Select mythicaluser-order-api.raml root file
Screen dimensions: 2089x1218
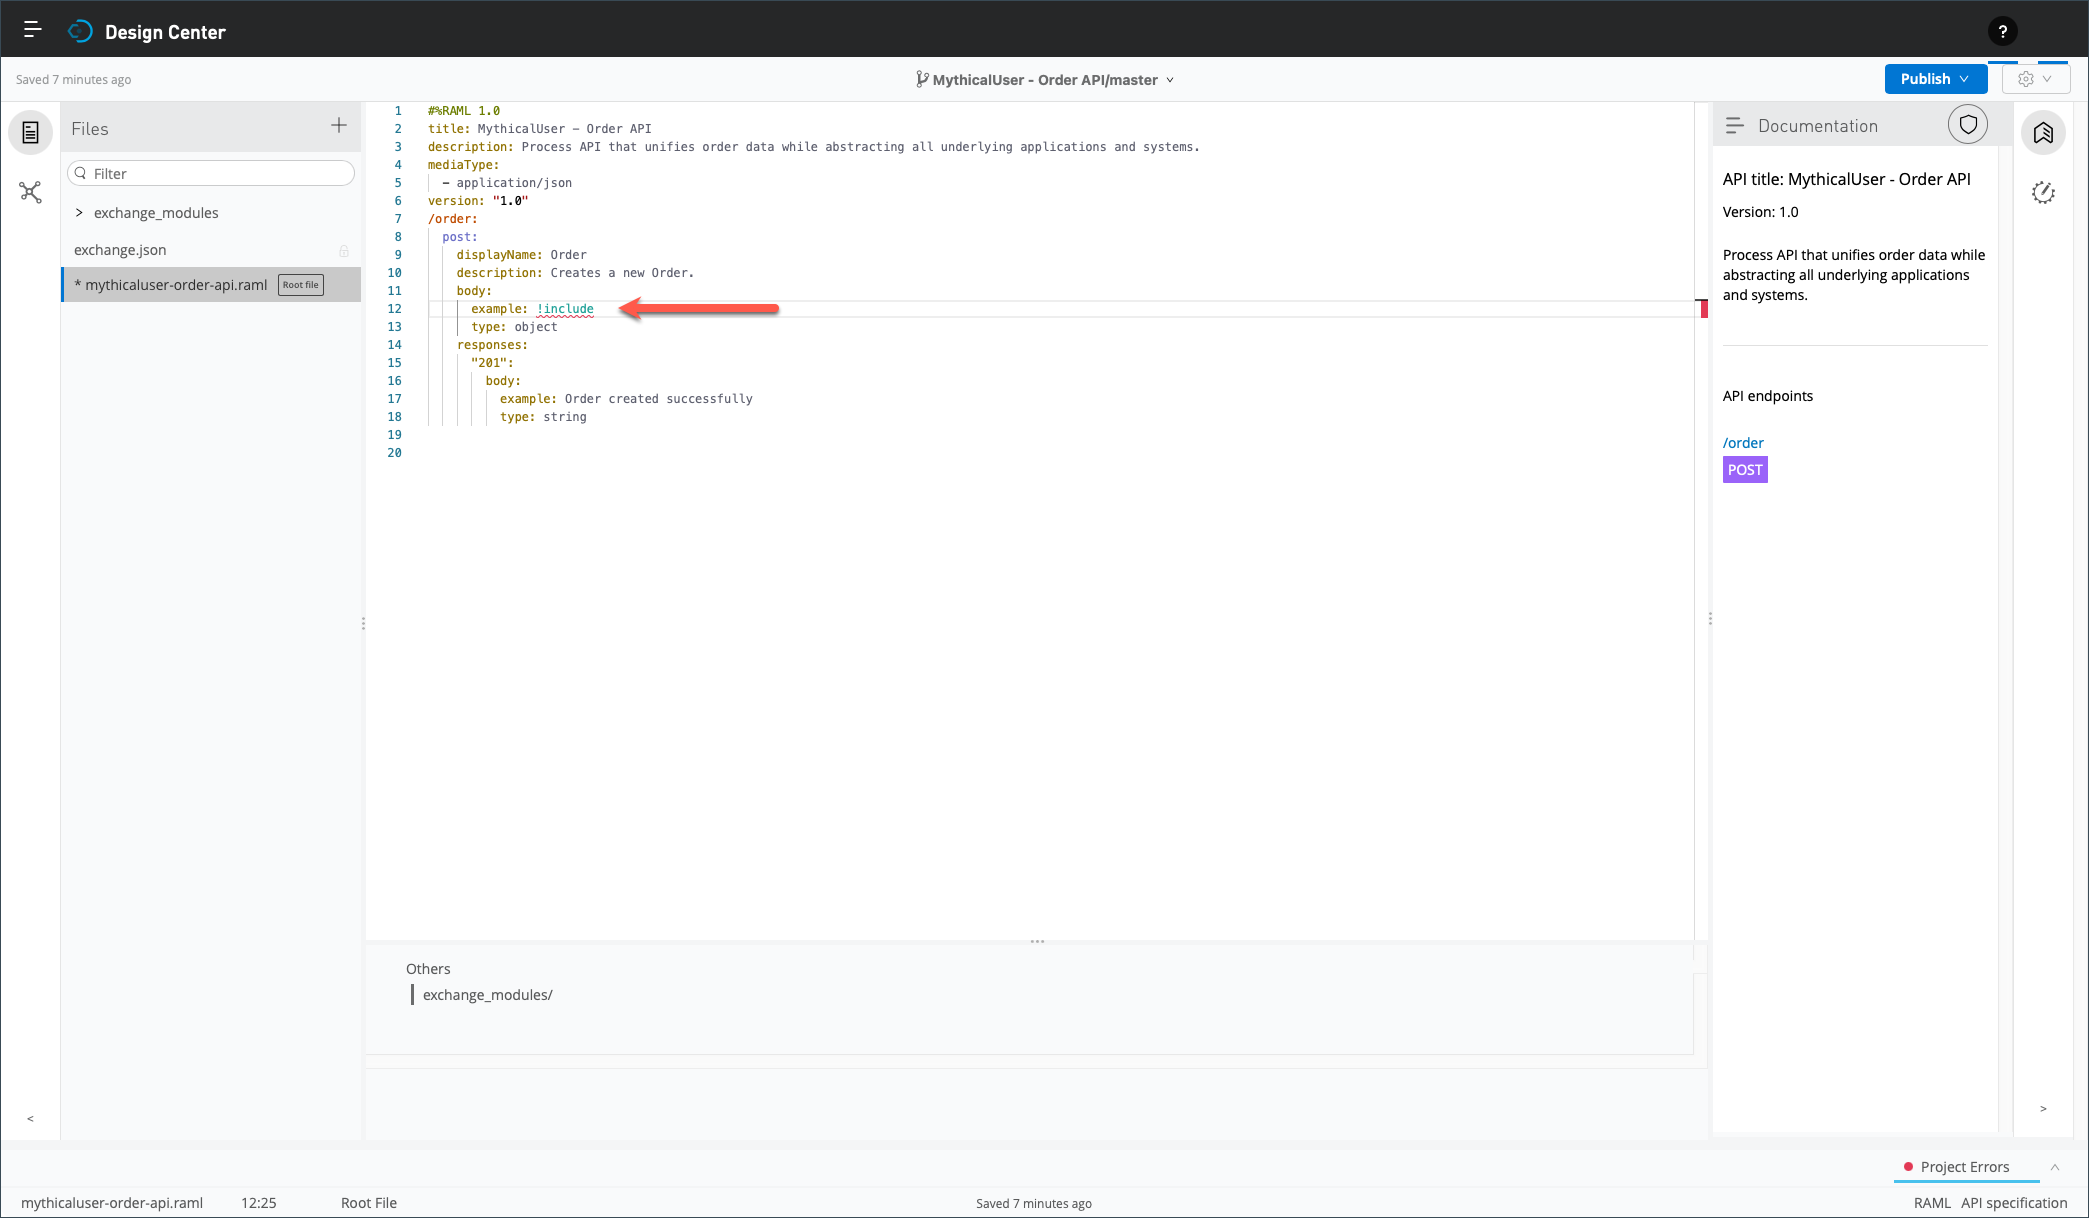click(211, 285)
